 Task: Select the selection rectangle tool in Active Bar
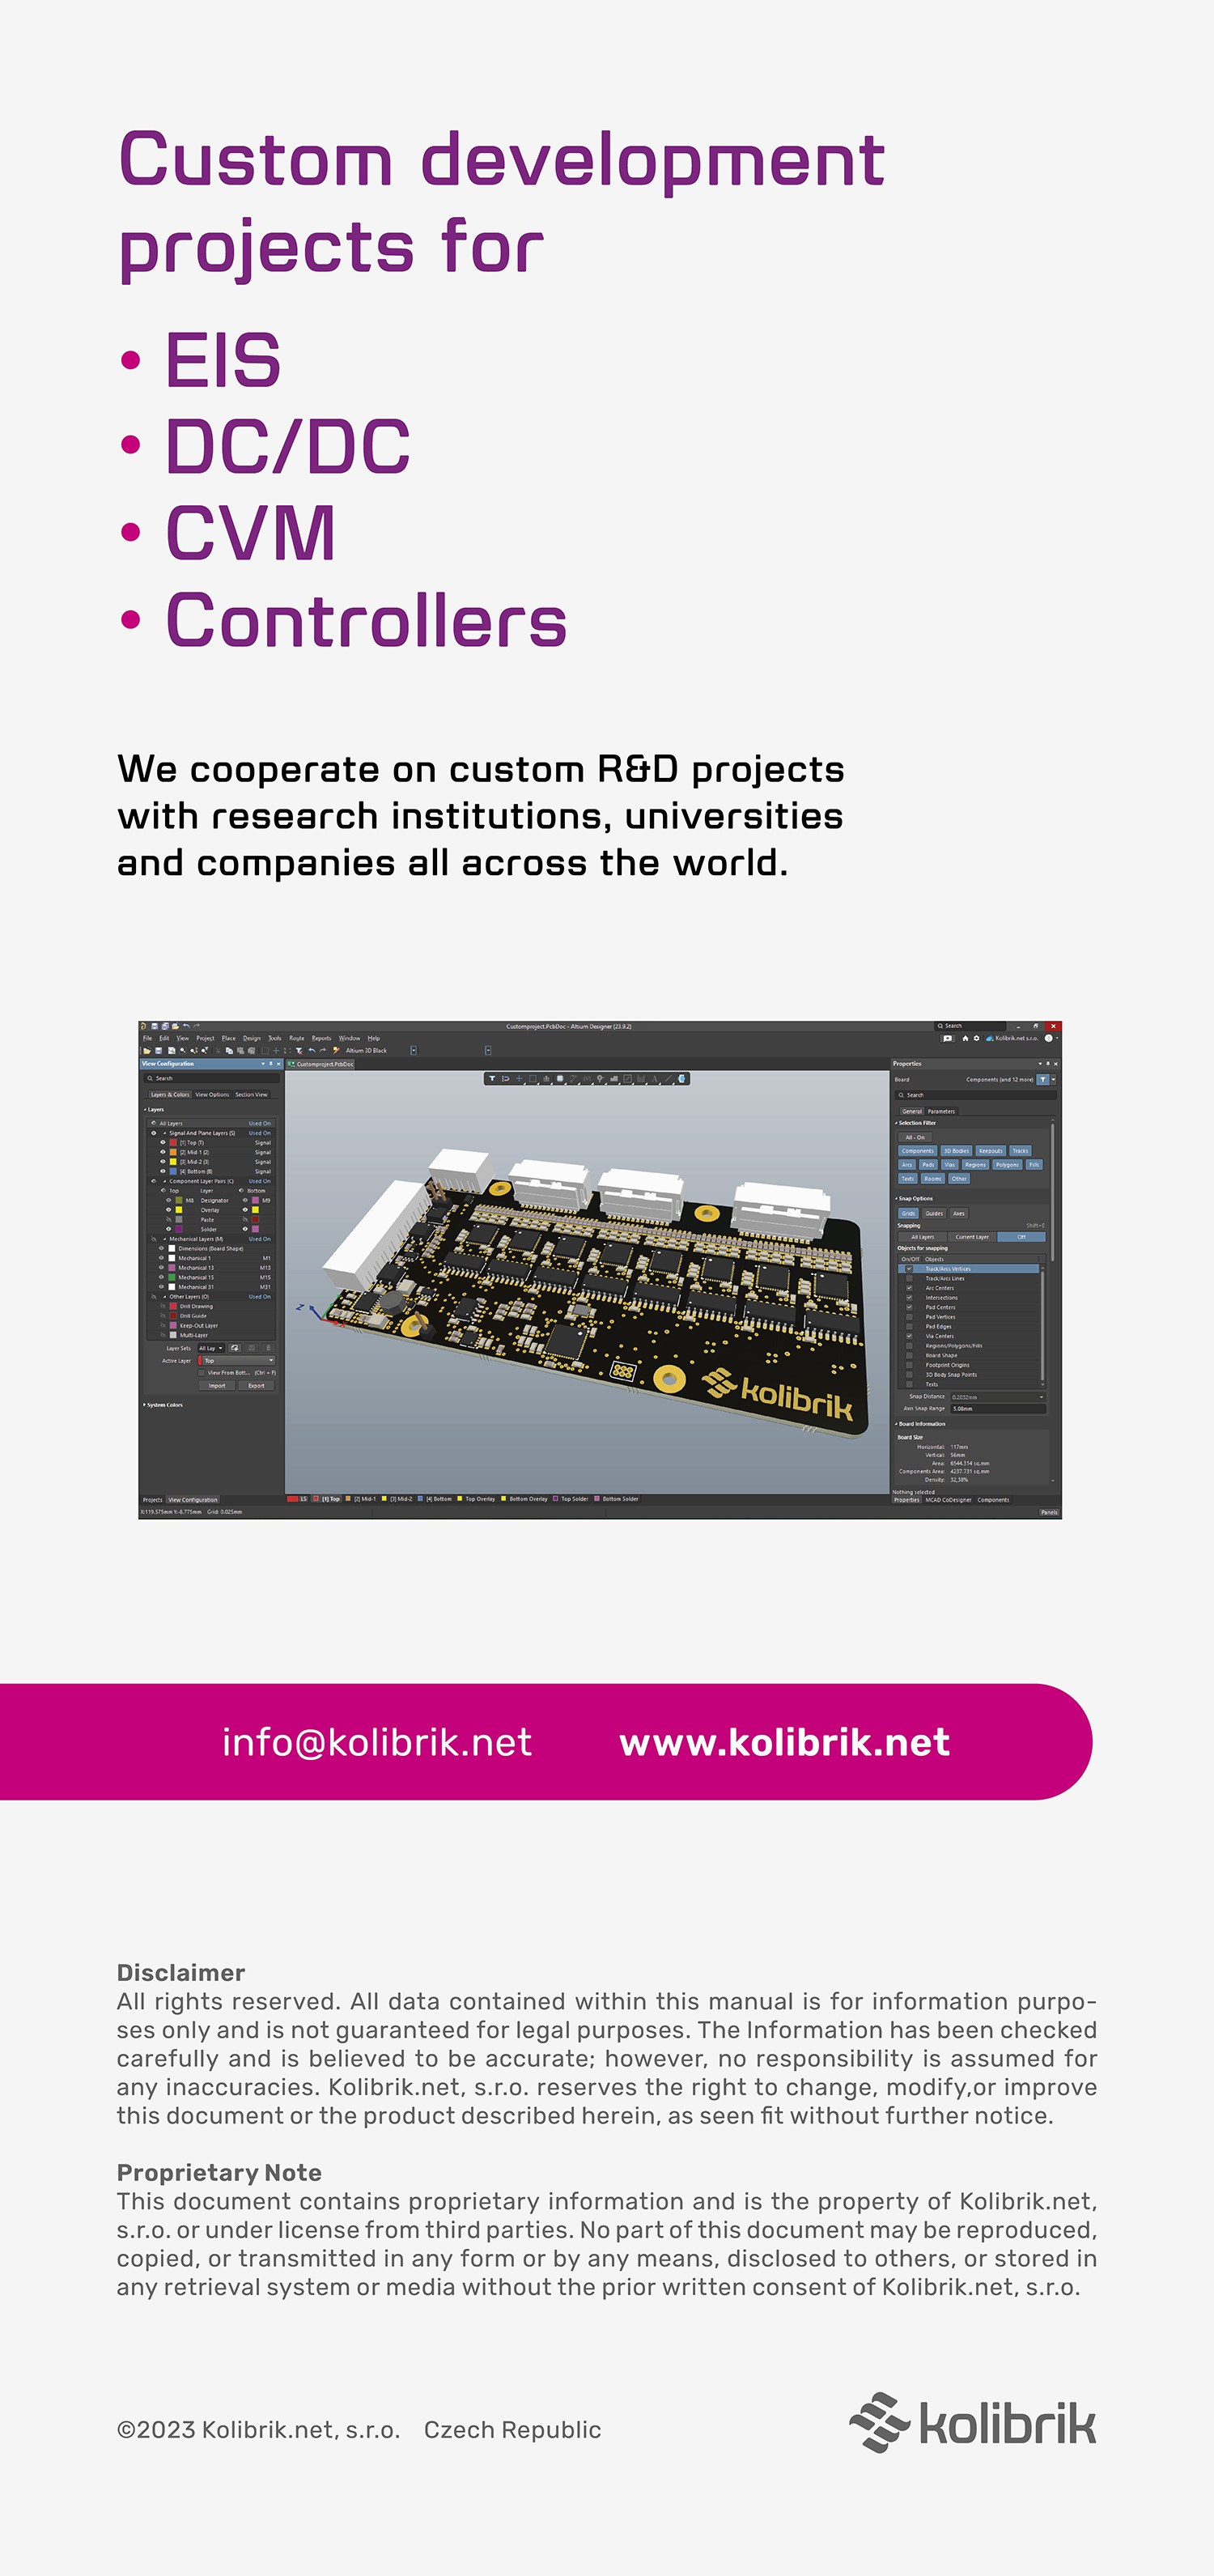click(533, 1079)
